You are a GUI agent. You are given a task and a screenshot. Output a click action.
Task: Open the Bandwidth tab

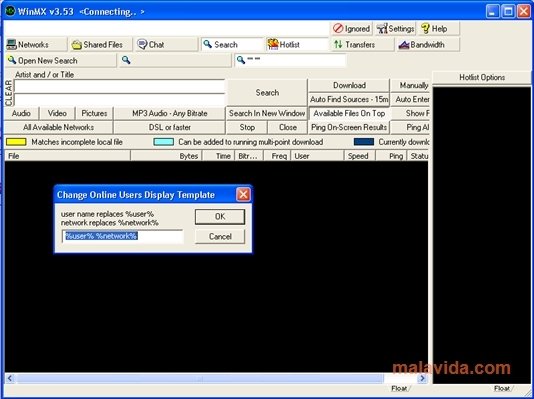click(428, 45)
